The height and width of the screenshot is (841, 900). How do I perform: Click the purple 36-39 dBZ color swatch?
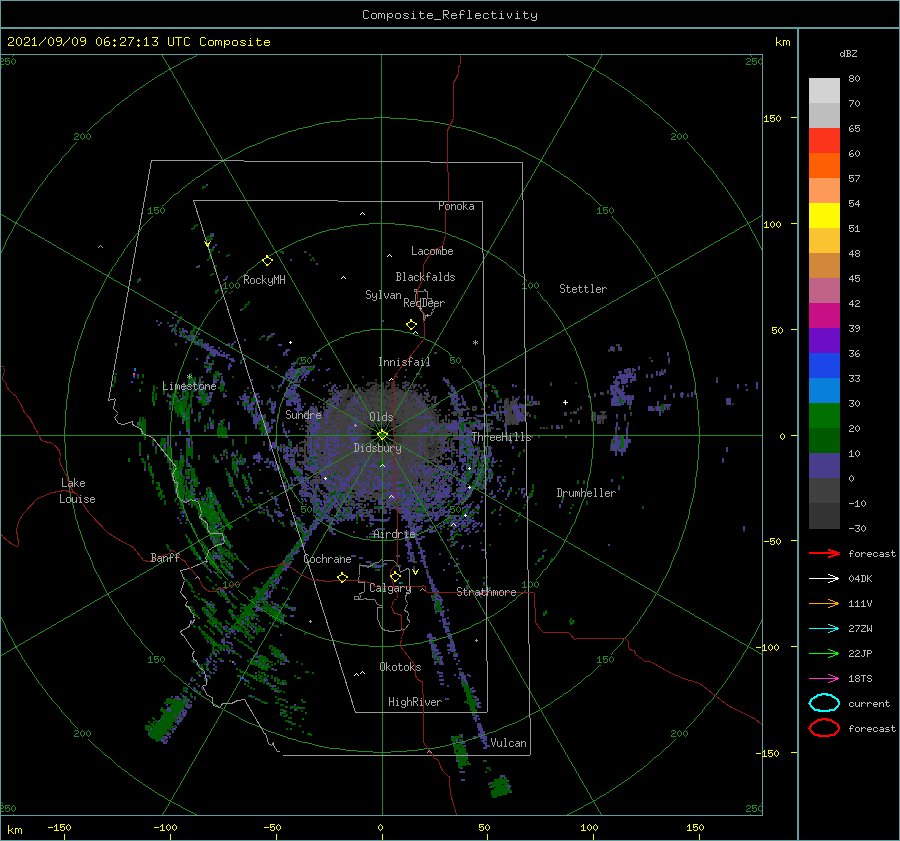point(824,341)
